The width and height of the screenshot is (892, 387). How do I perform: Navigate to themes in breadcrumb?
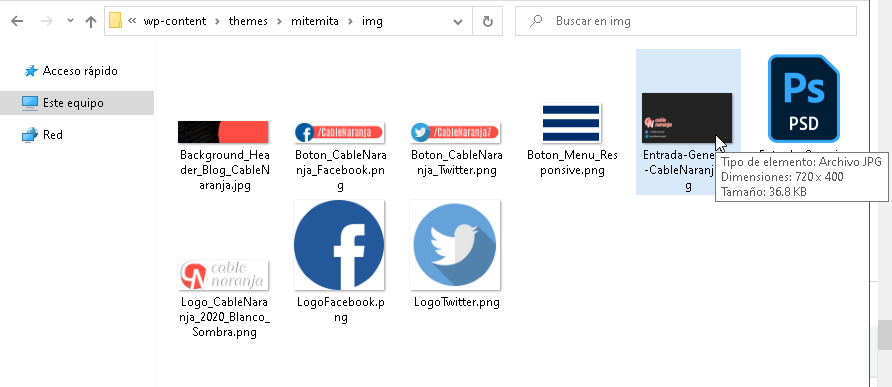[x=249, y=22]
